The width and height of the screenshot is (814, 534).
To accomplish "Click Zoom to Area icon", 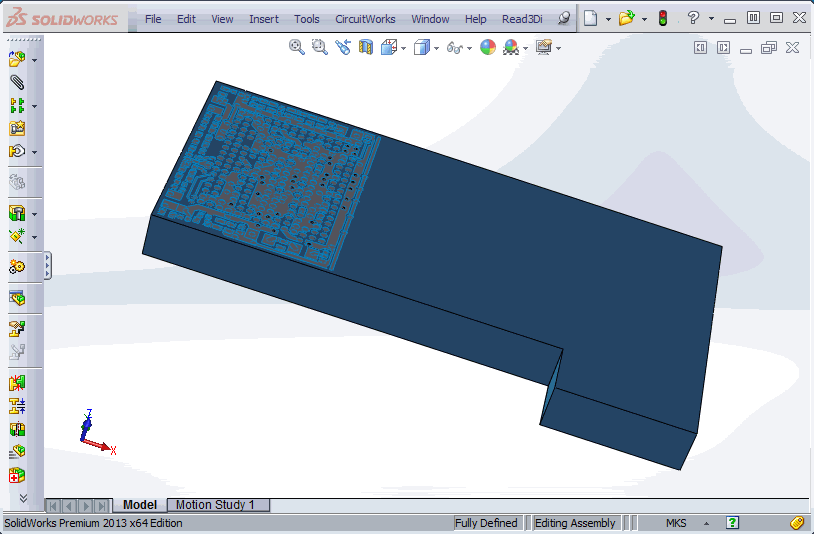I will tap(319, 47).
